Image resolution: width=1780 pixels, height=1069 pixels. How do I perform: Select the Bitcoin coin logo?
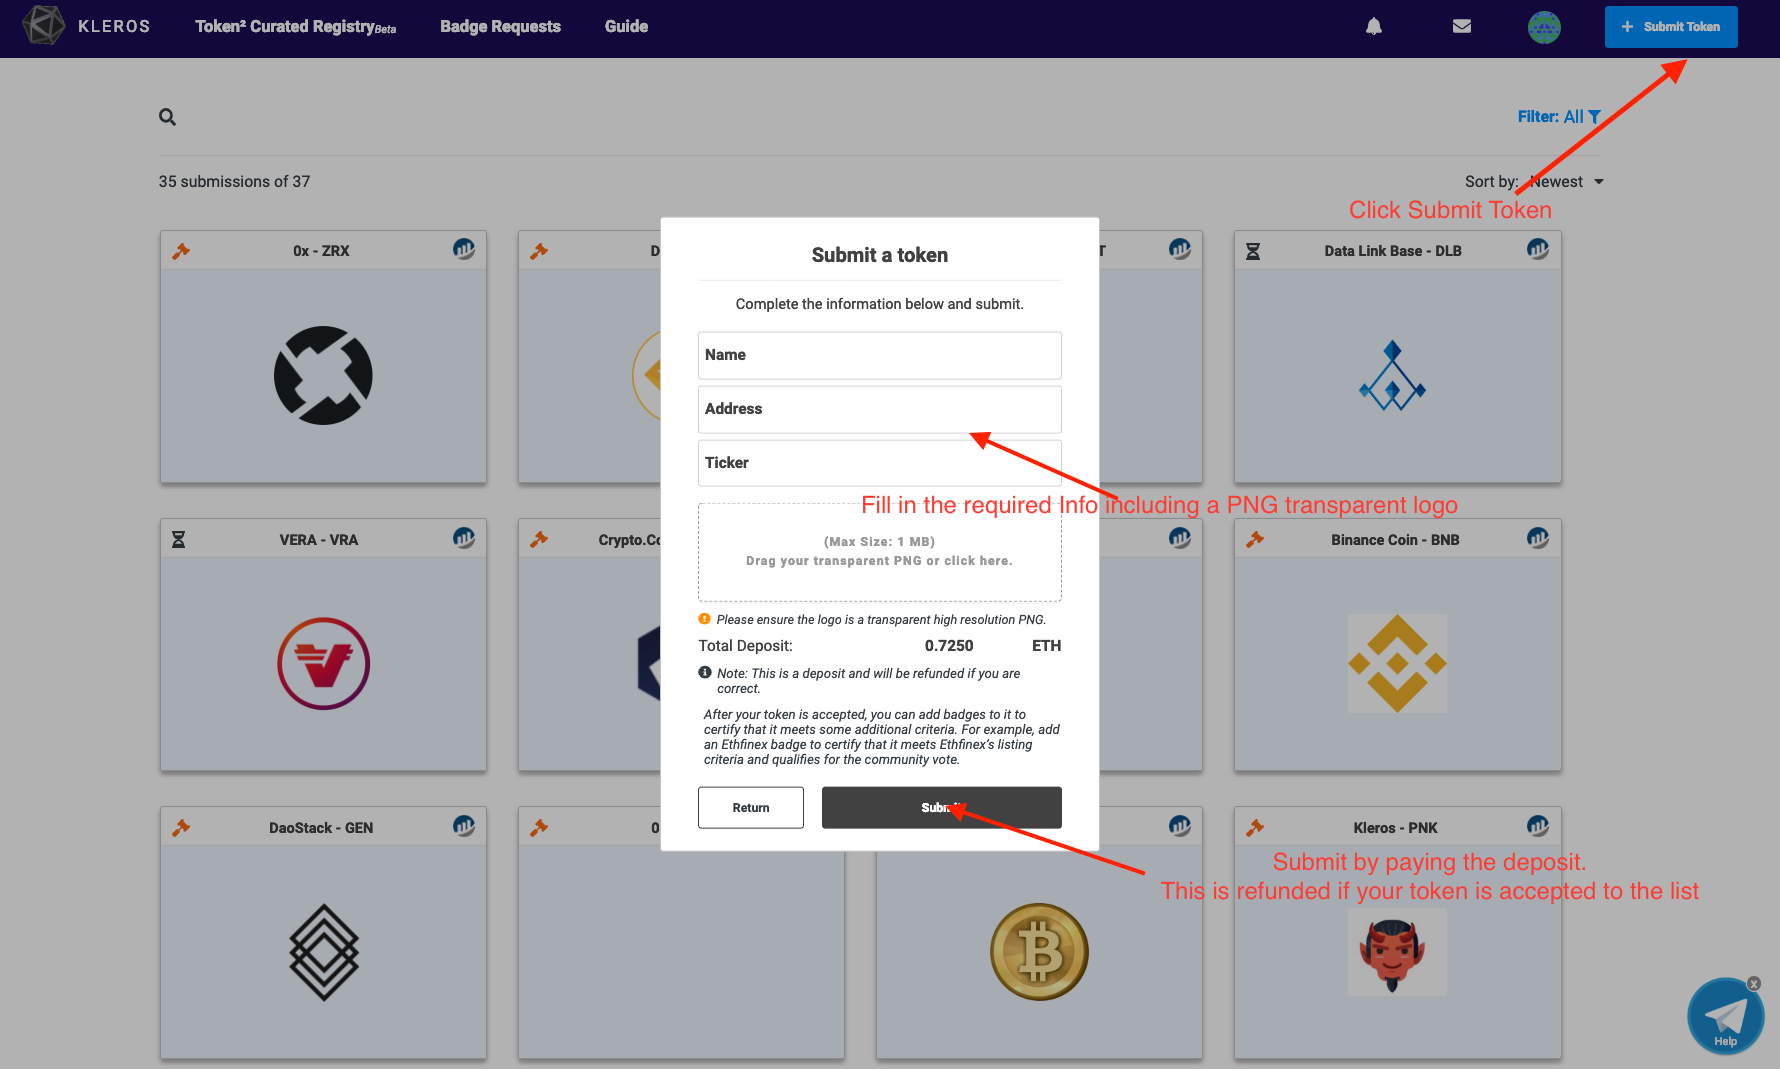[x=1039, y=952]
